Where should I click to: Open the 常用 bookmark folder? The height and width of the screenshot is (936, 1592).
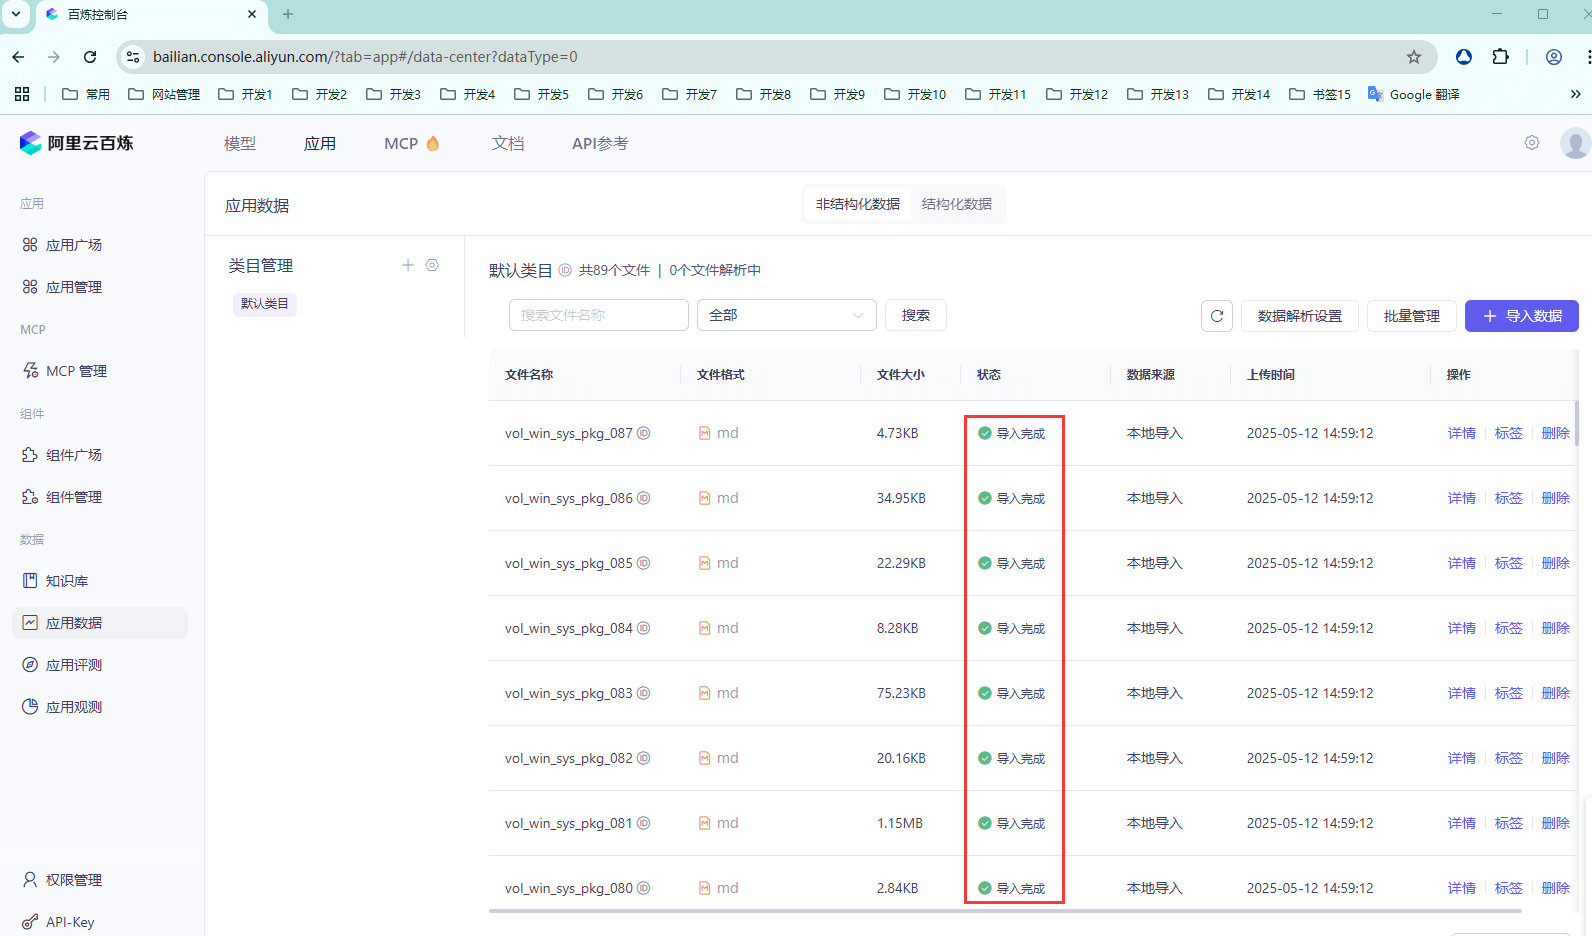point(86,94)
